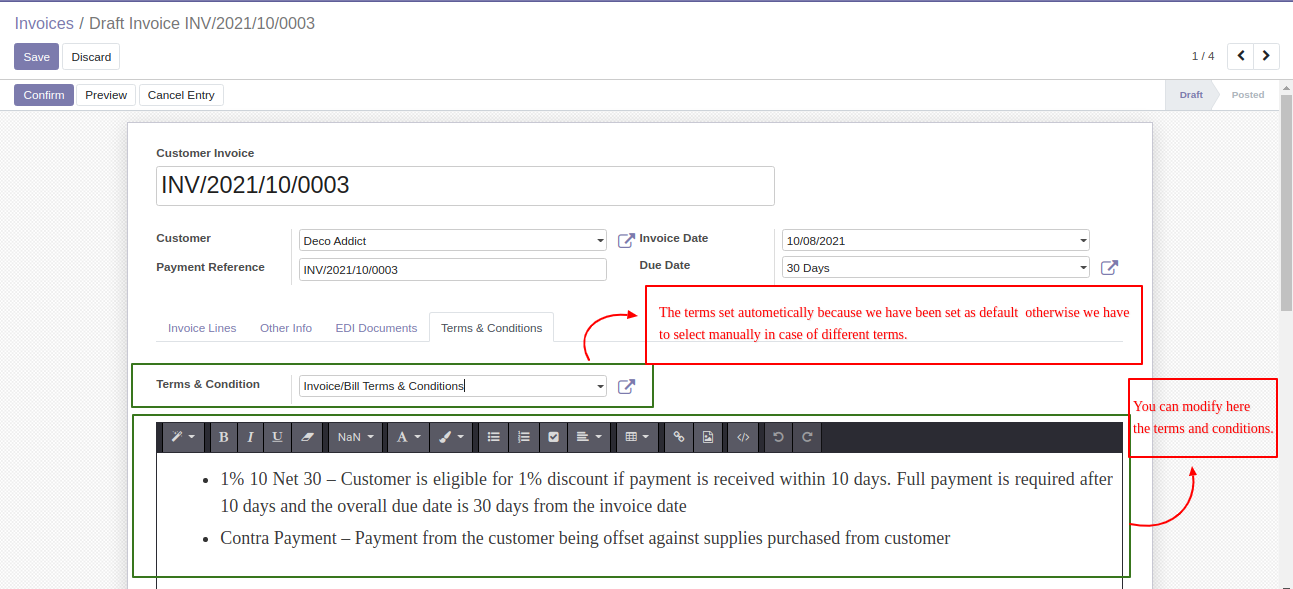This screenshot has width=1293, height=589.
Task: Toggle bold formatting in editor toolbar
Action: [x=223, y=437]
